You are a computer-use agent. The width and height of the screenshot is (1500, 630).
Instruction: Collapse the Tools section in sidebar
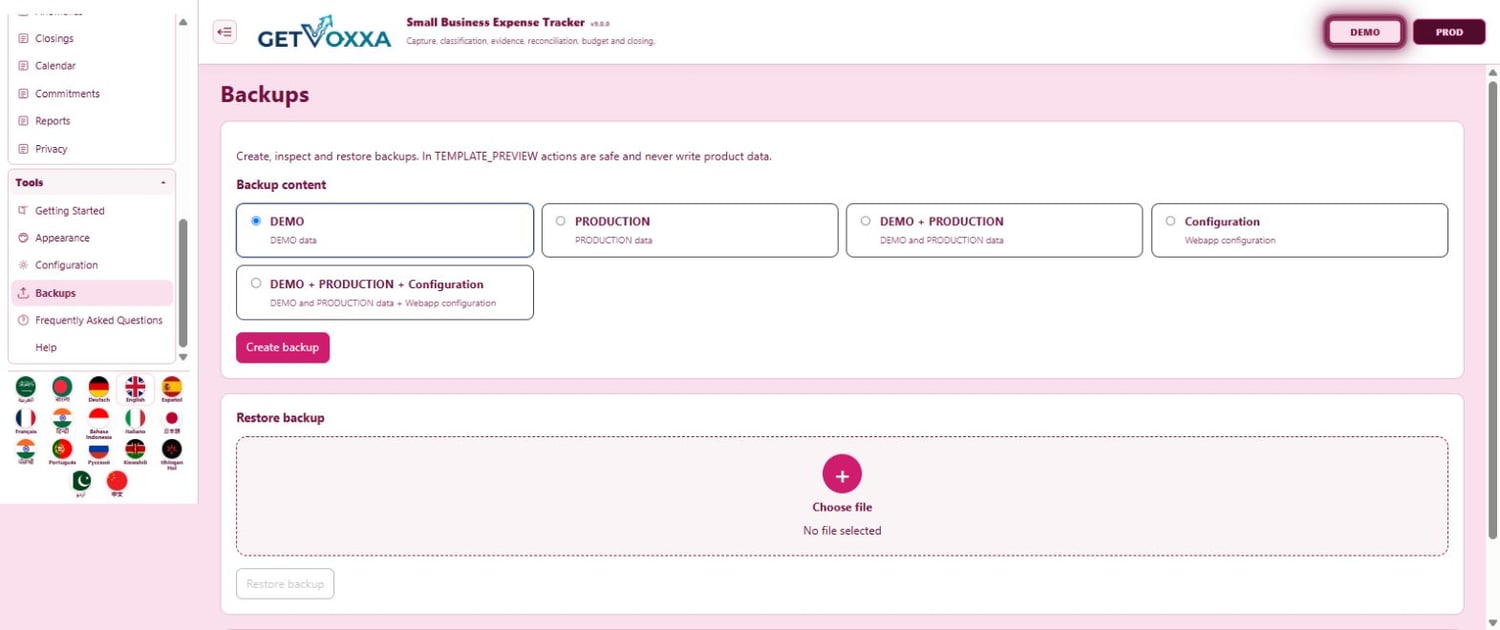tap(163, 183)
